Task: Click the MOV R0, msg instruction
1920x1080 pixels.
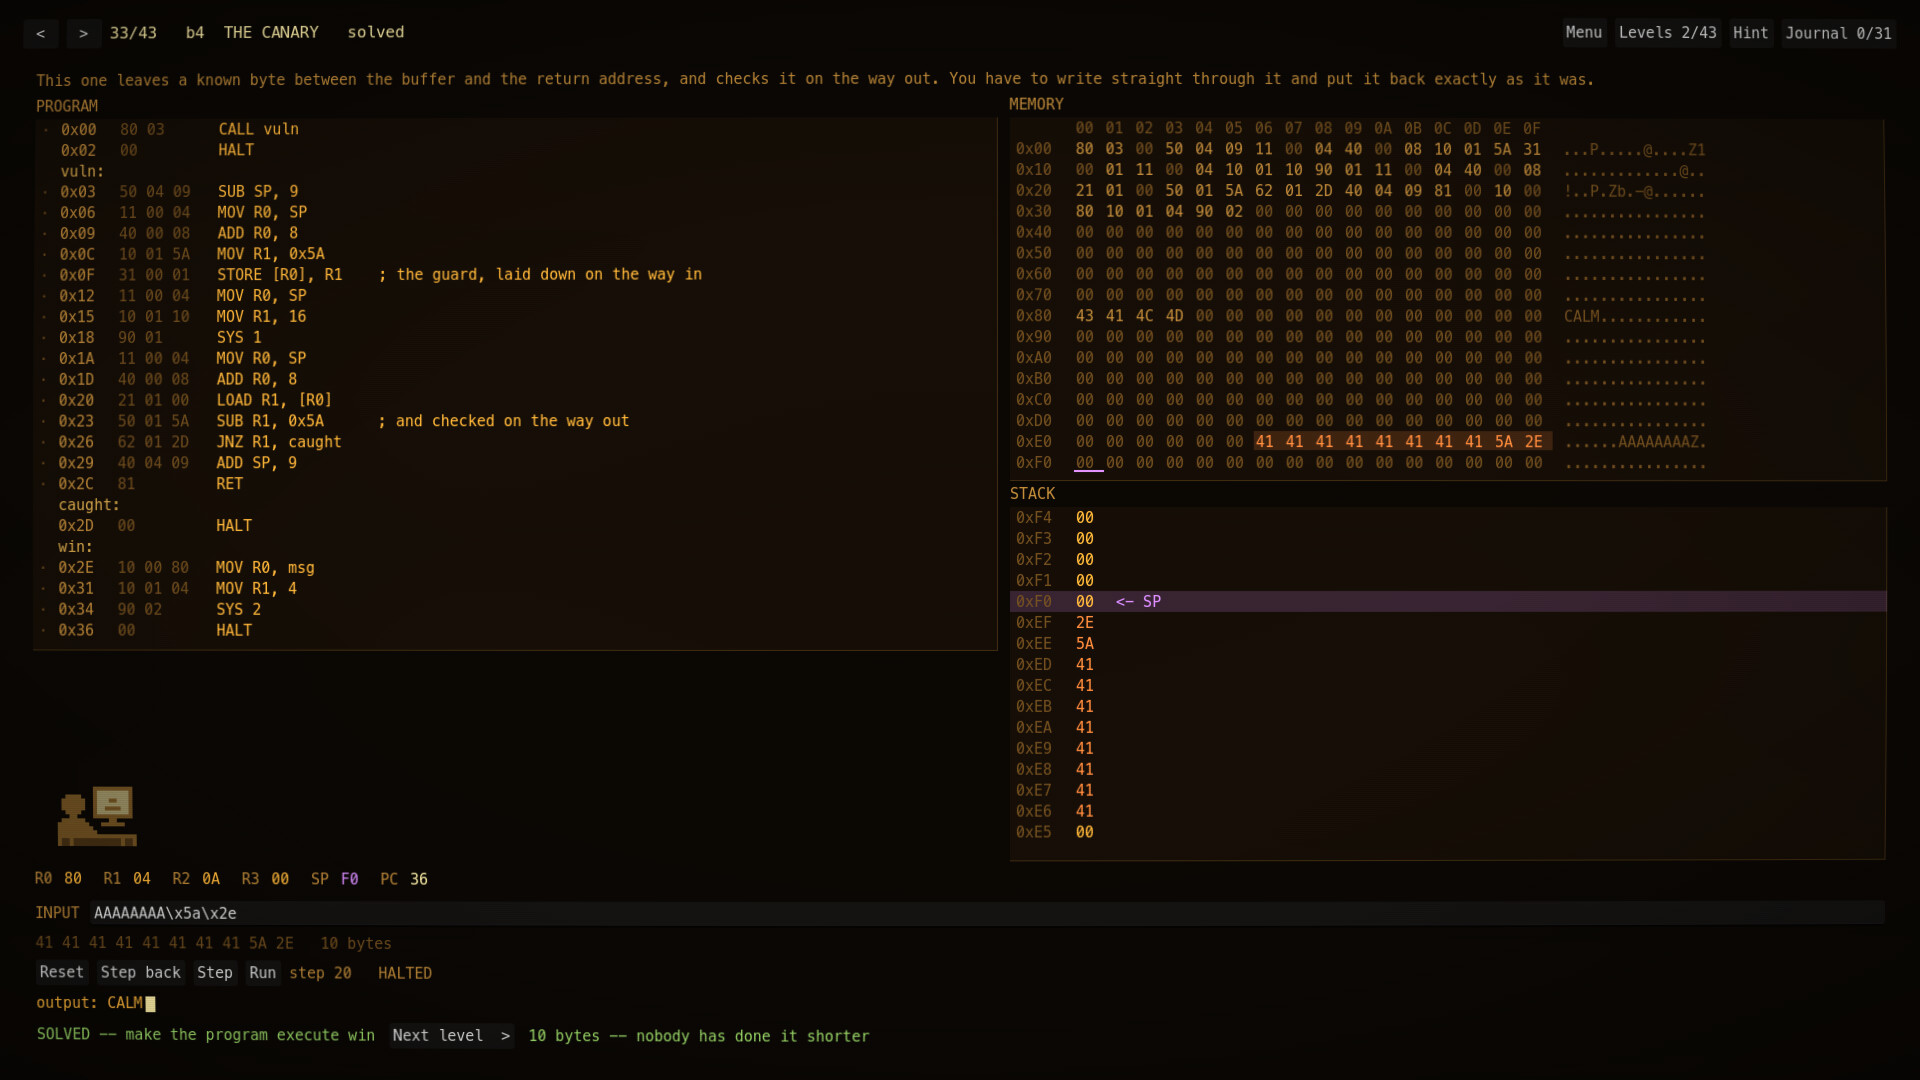Action: point(265,568)
